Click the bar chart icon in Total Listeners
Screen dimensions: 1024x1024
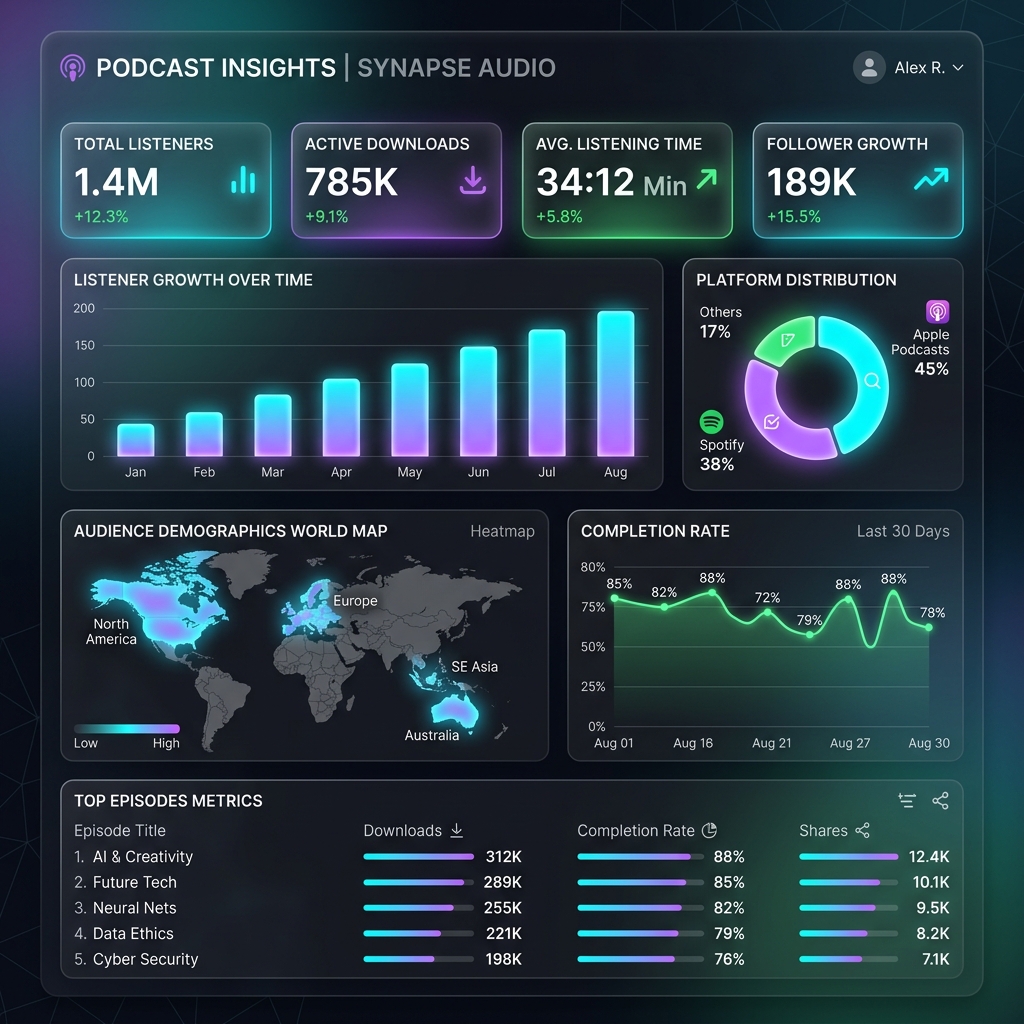pyautogui.click(x=243, y=180)
